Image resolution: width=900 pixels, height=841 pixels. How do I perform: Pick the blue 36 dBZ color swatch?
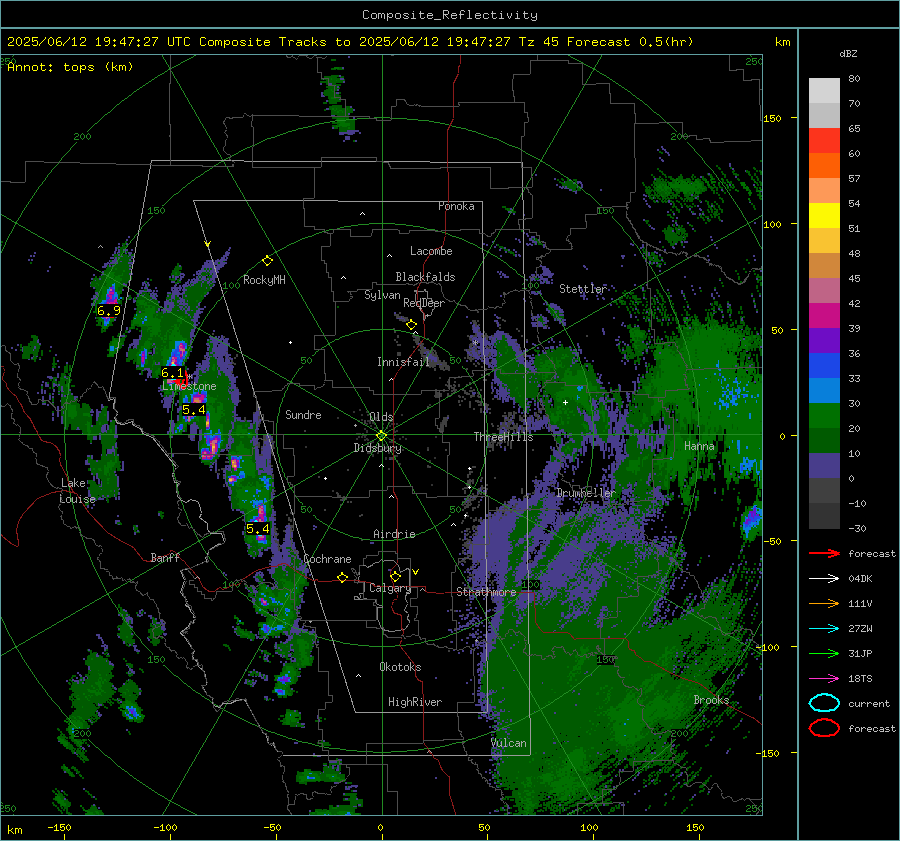(x=824, y=366)
